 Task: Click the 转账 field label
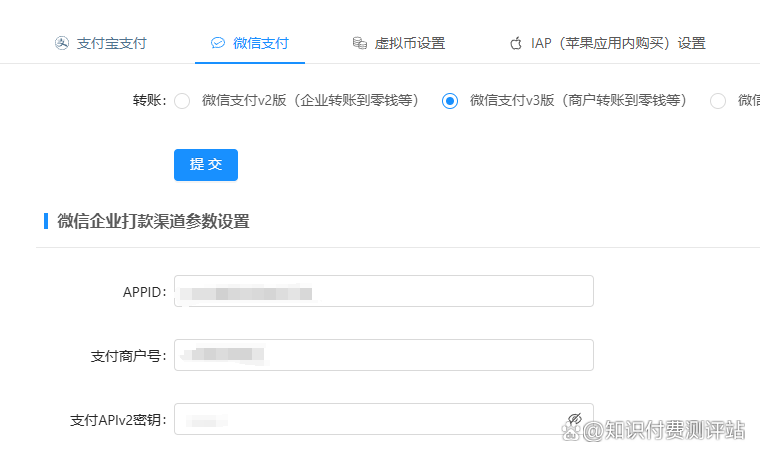point(149,100)
